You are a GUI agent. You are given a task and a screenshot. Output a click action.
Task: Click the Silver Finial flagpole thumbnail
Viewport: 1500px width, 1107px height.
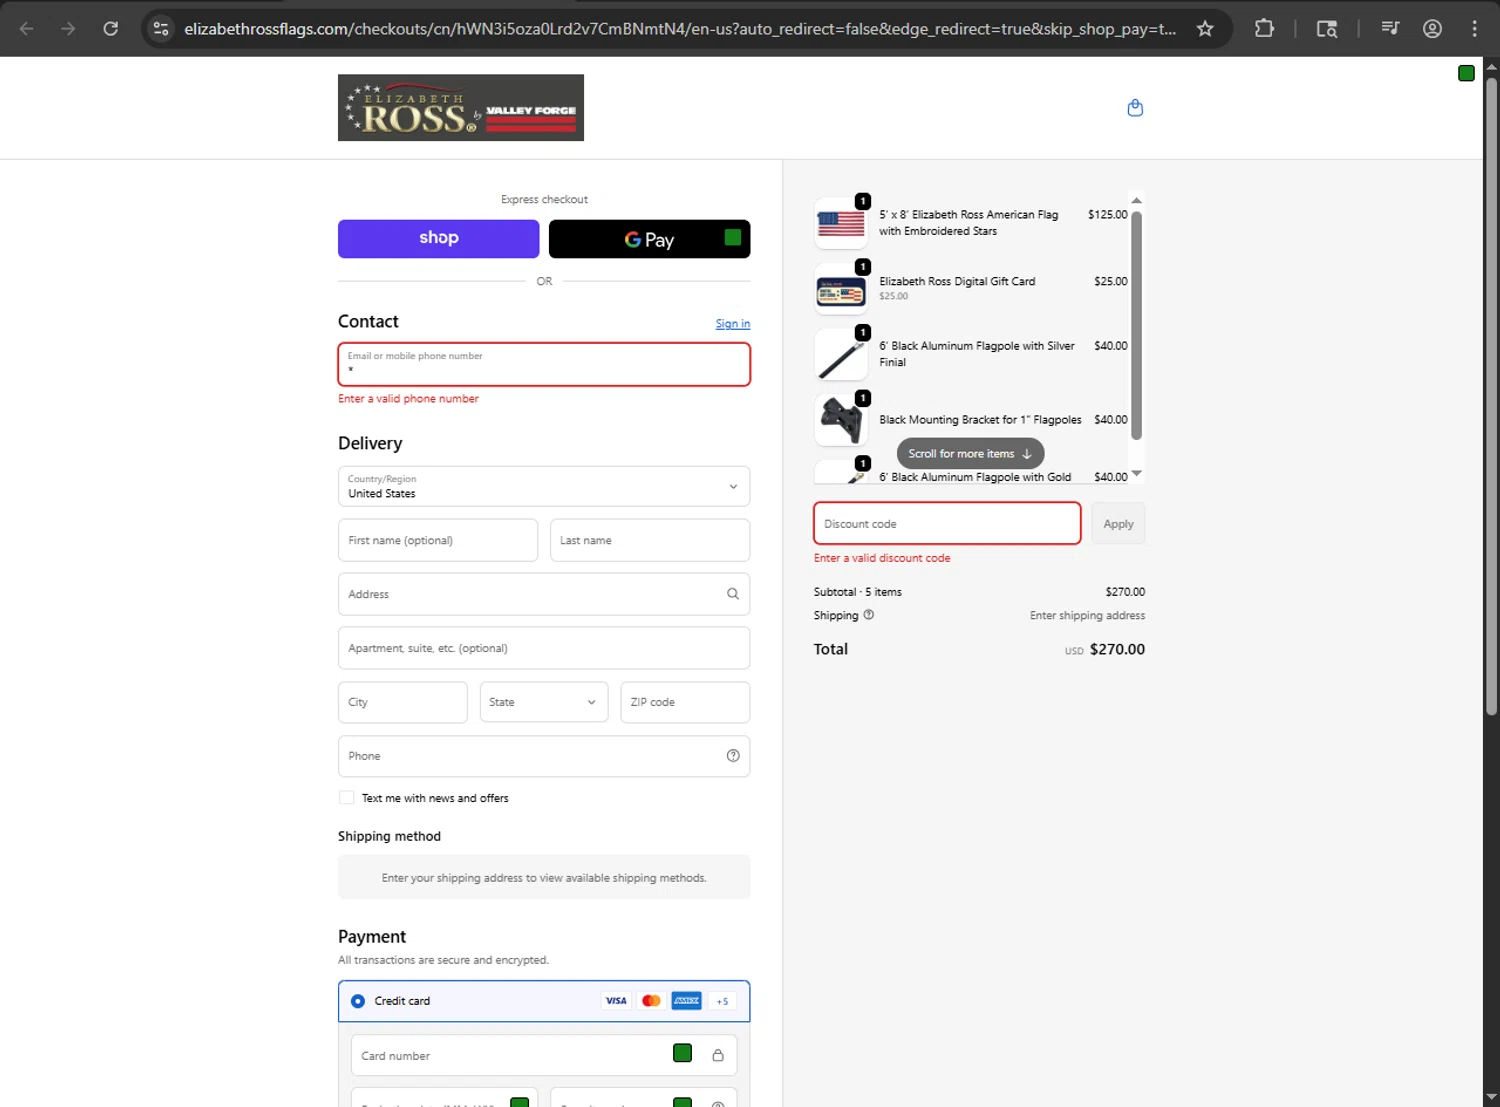click(841, 355)
